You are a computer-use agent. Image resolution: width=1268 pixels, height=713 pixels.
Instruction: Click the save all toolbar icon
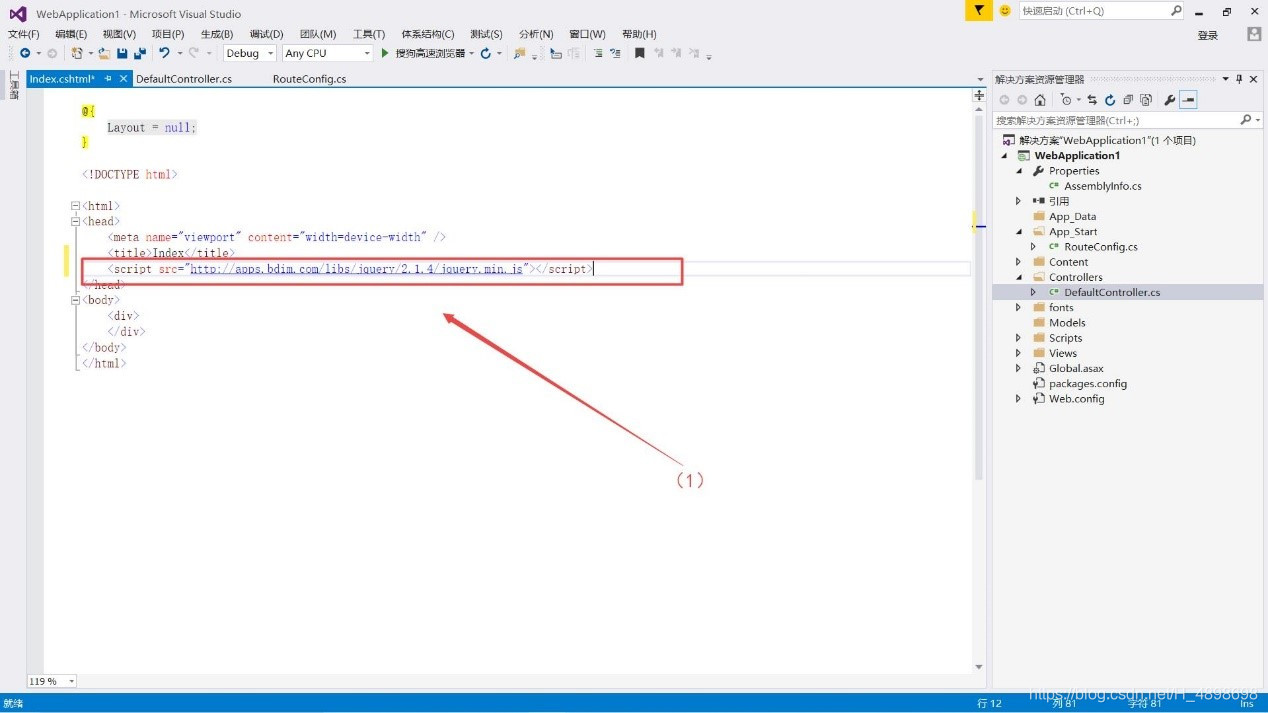(139, 53)
